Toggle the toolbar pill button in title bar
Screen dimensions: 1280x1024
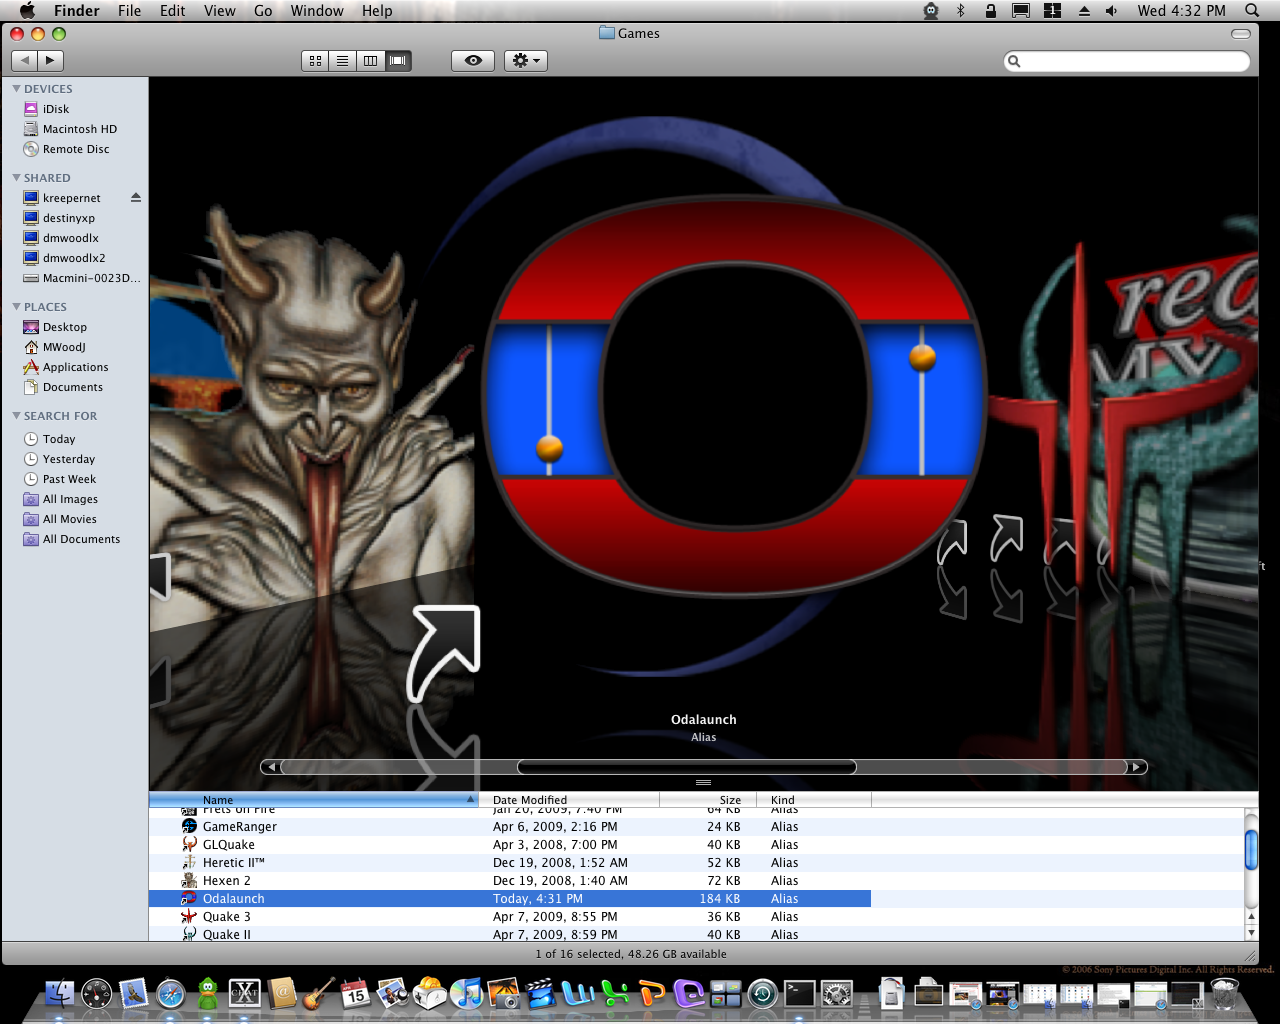tap(1241, 34)
